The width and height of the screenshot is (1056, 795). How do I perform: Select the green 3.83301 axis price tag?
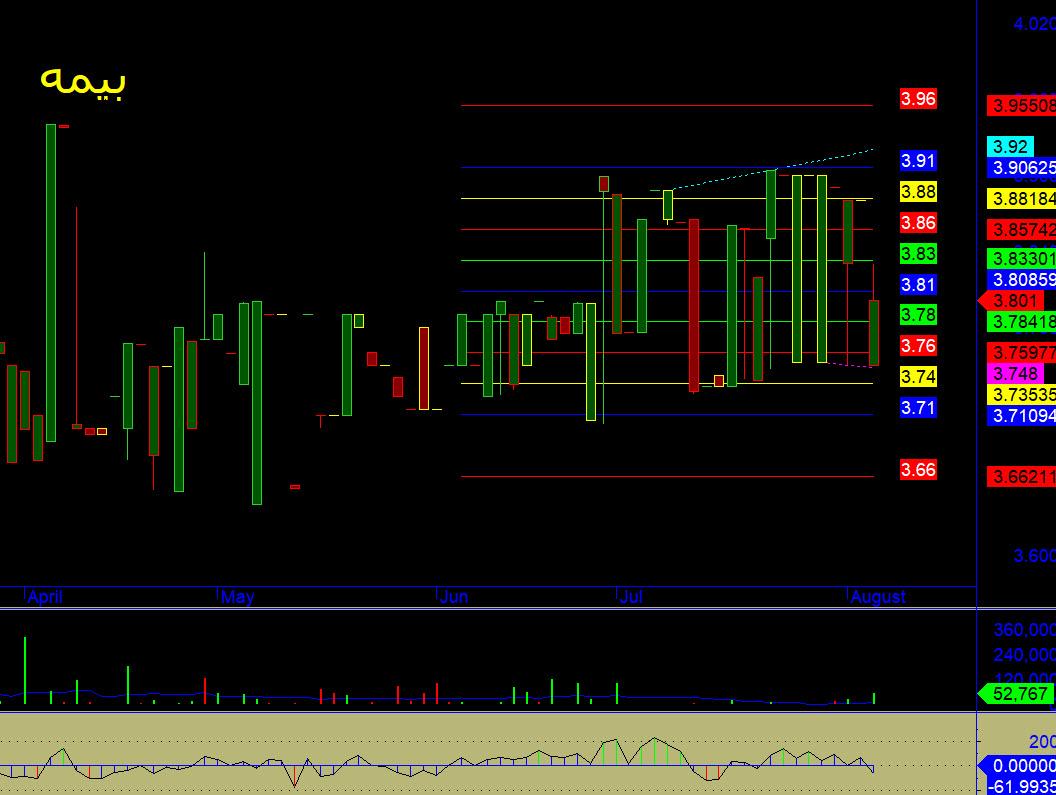(x=1022, y=259)
